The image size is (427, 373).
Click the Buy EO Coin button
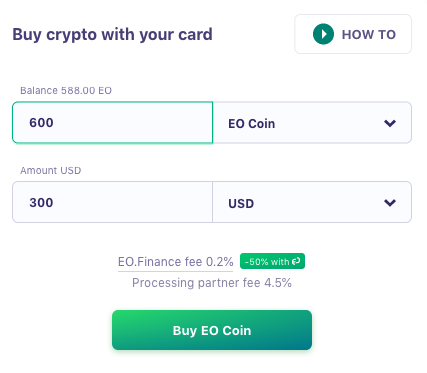pos(212,330)
